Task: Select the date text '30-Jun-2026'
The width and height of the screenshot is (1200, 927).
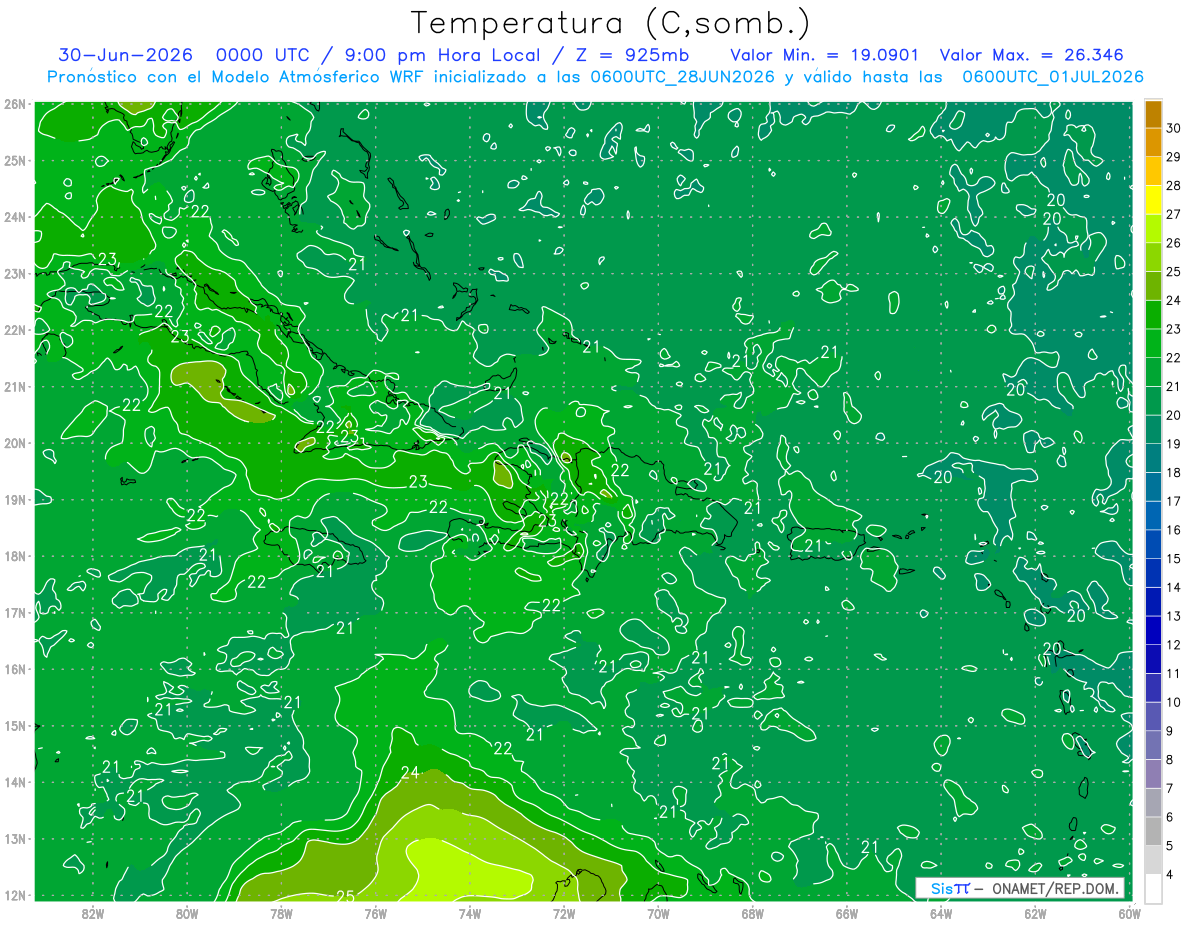Action: [x=125, y=55]
